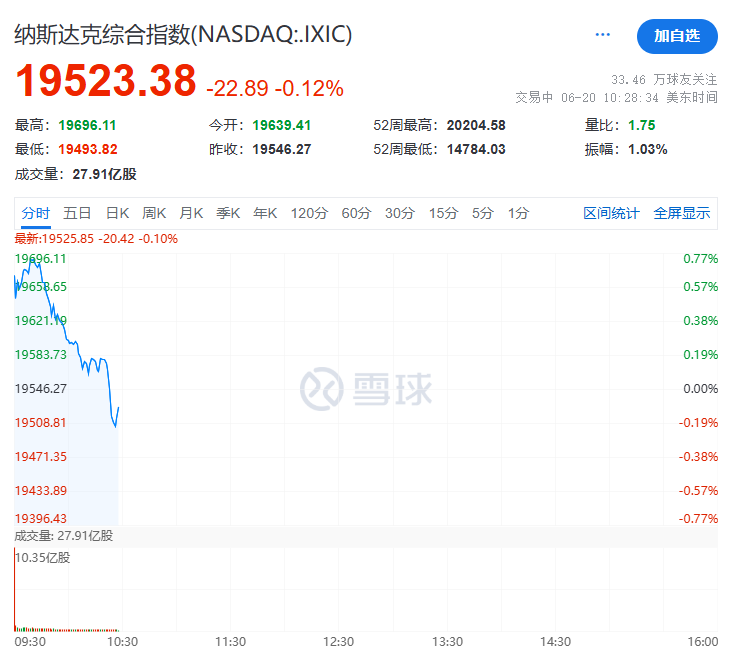Click the 最高 value 19696.11
Image resolution: width=741 pixels, height=662 pixels.
pyautogui.click(x=87, y=125)
